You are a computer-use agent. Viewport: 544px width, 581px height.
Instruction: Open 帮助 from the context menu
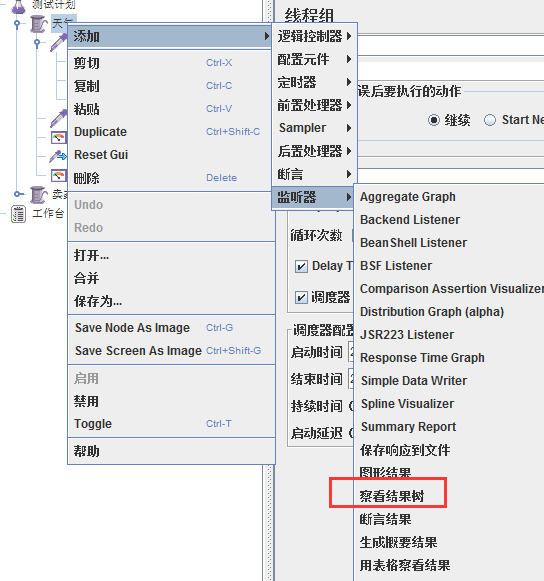pos(171,451)
